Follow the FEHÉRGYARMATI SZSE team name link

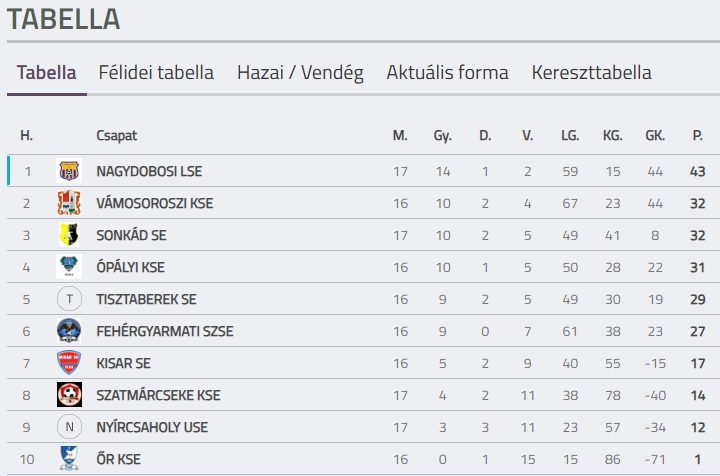[164, 331]
